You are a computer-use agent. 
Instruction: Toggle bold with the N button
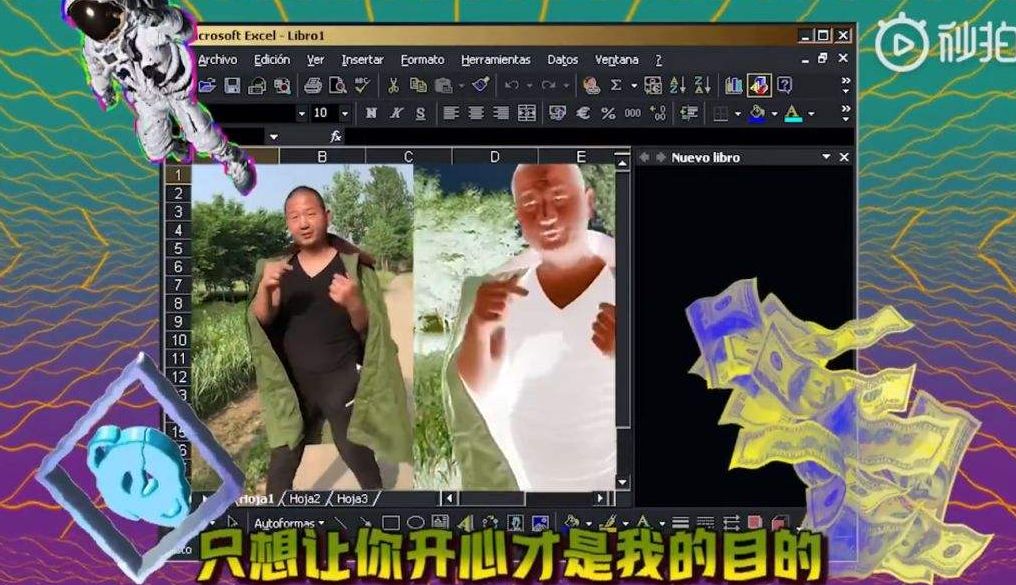(x=372, y=113)
